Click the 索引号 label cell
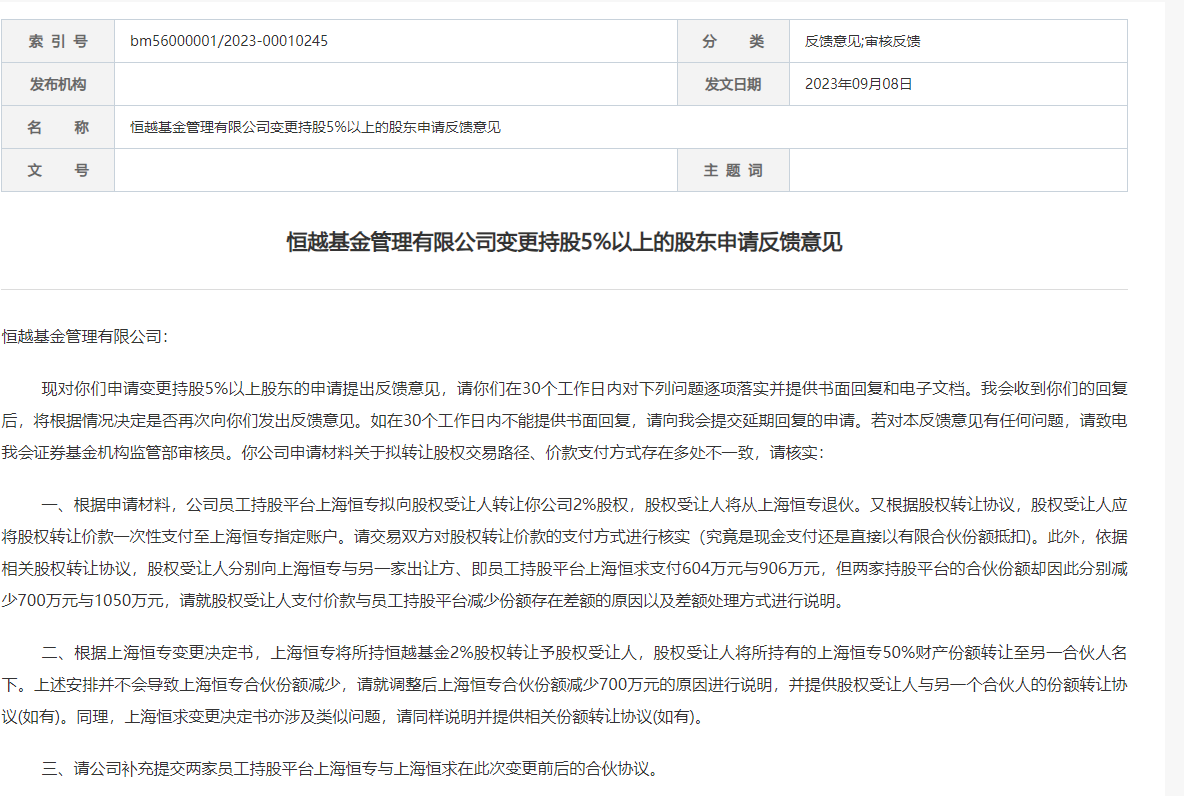The height and width of the screenshot is (796, 1184). (x=58, y=41)
